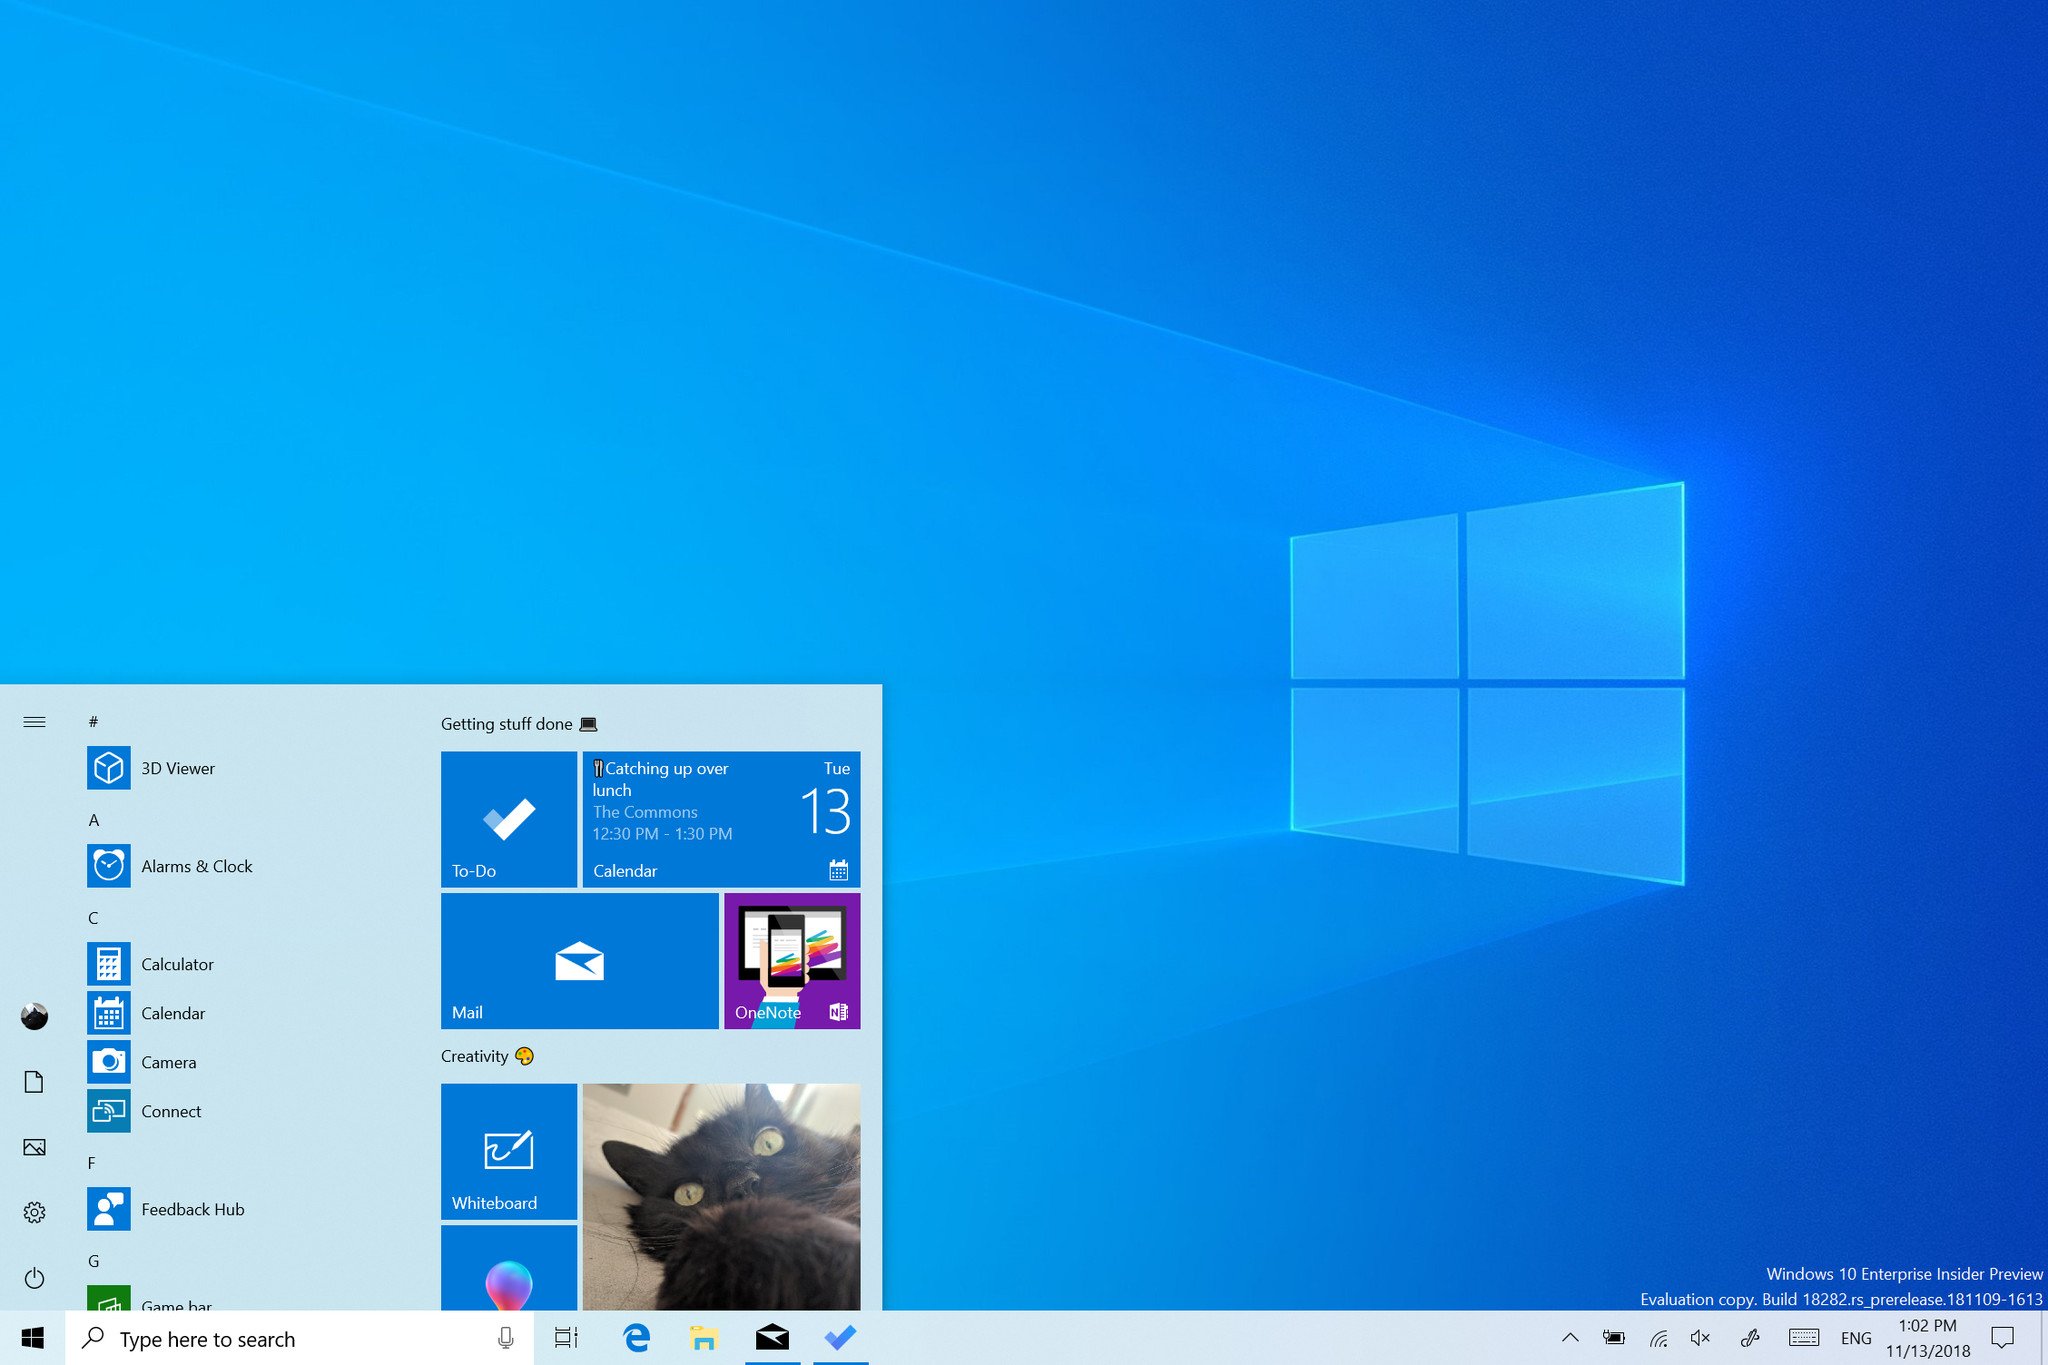This screenshot has width=2048, height=1365.
Task: Open the Calculator app
Action: 175,963
